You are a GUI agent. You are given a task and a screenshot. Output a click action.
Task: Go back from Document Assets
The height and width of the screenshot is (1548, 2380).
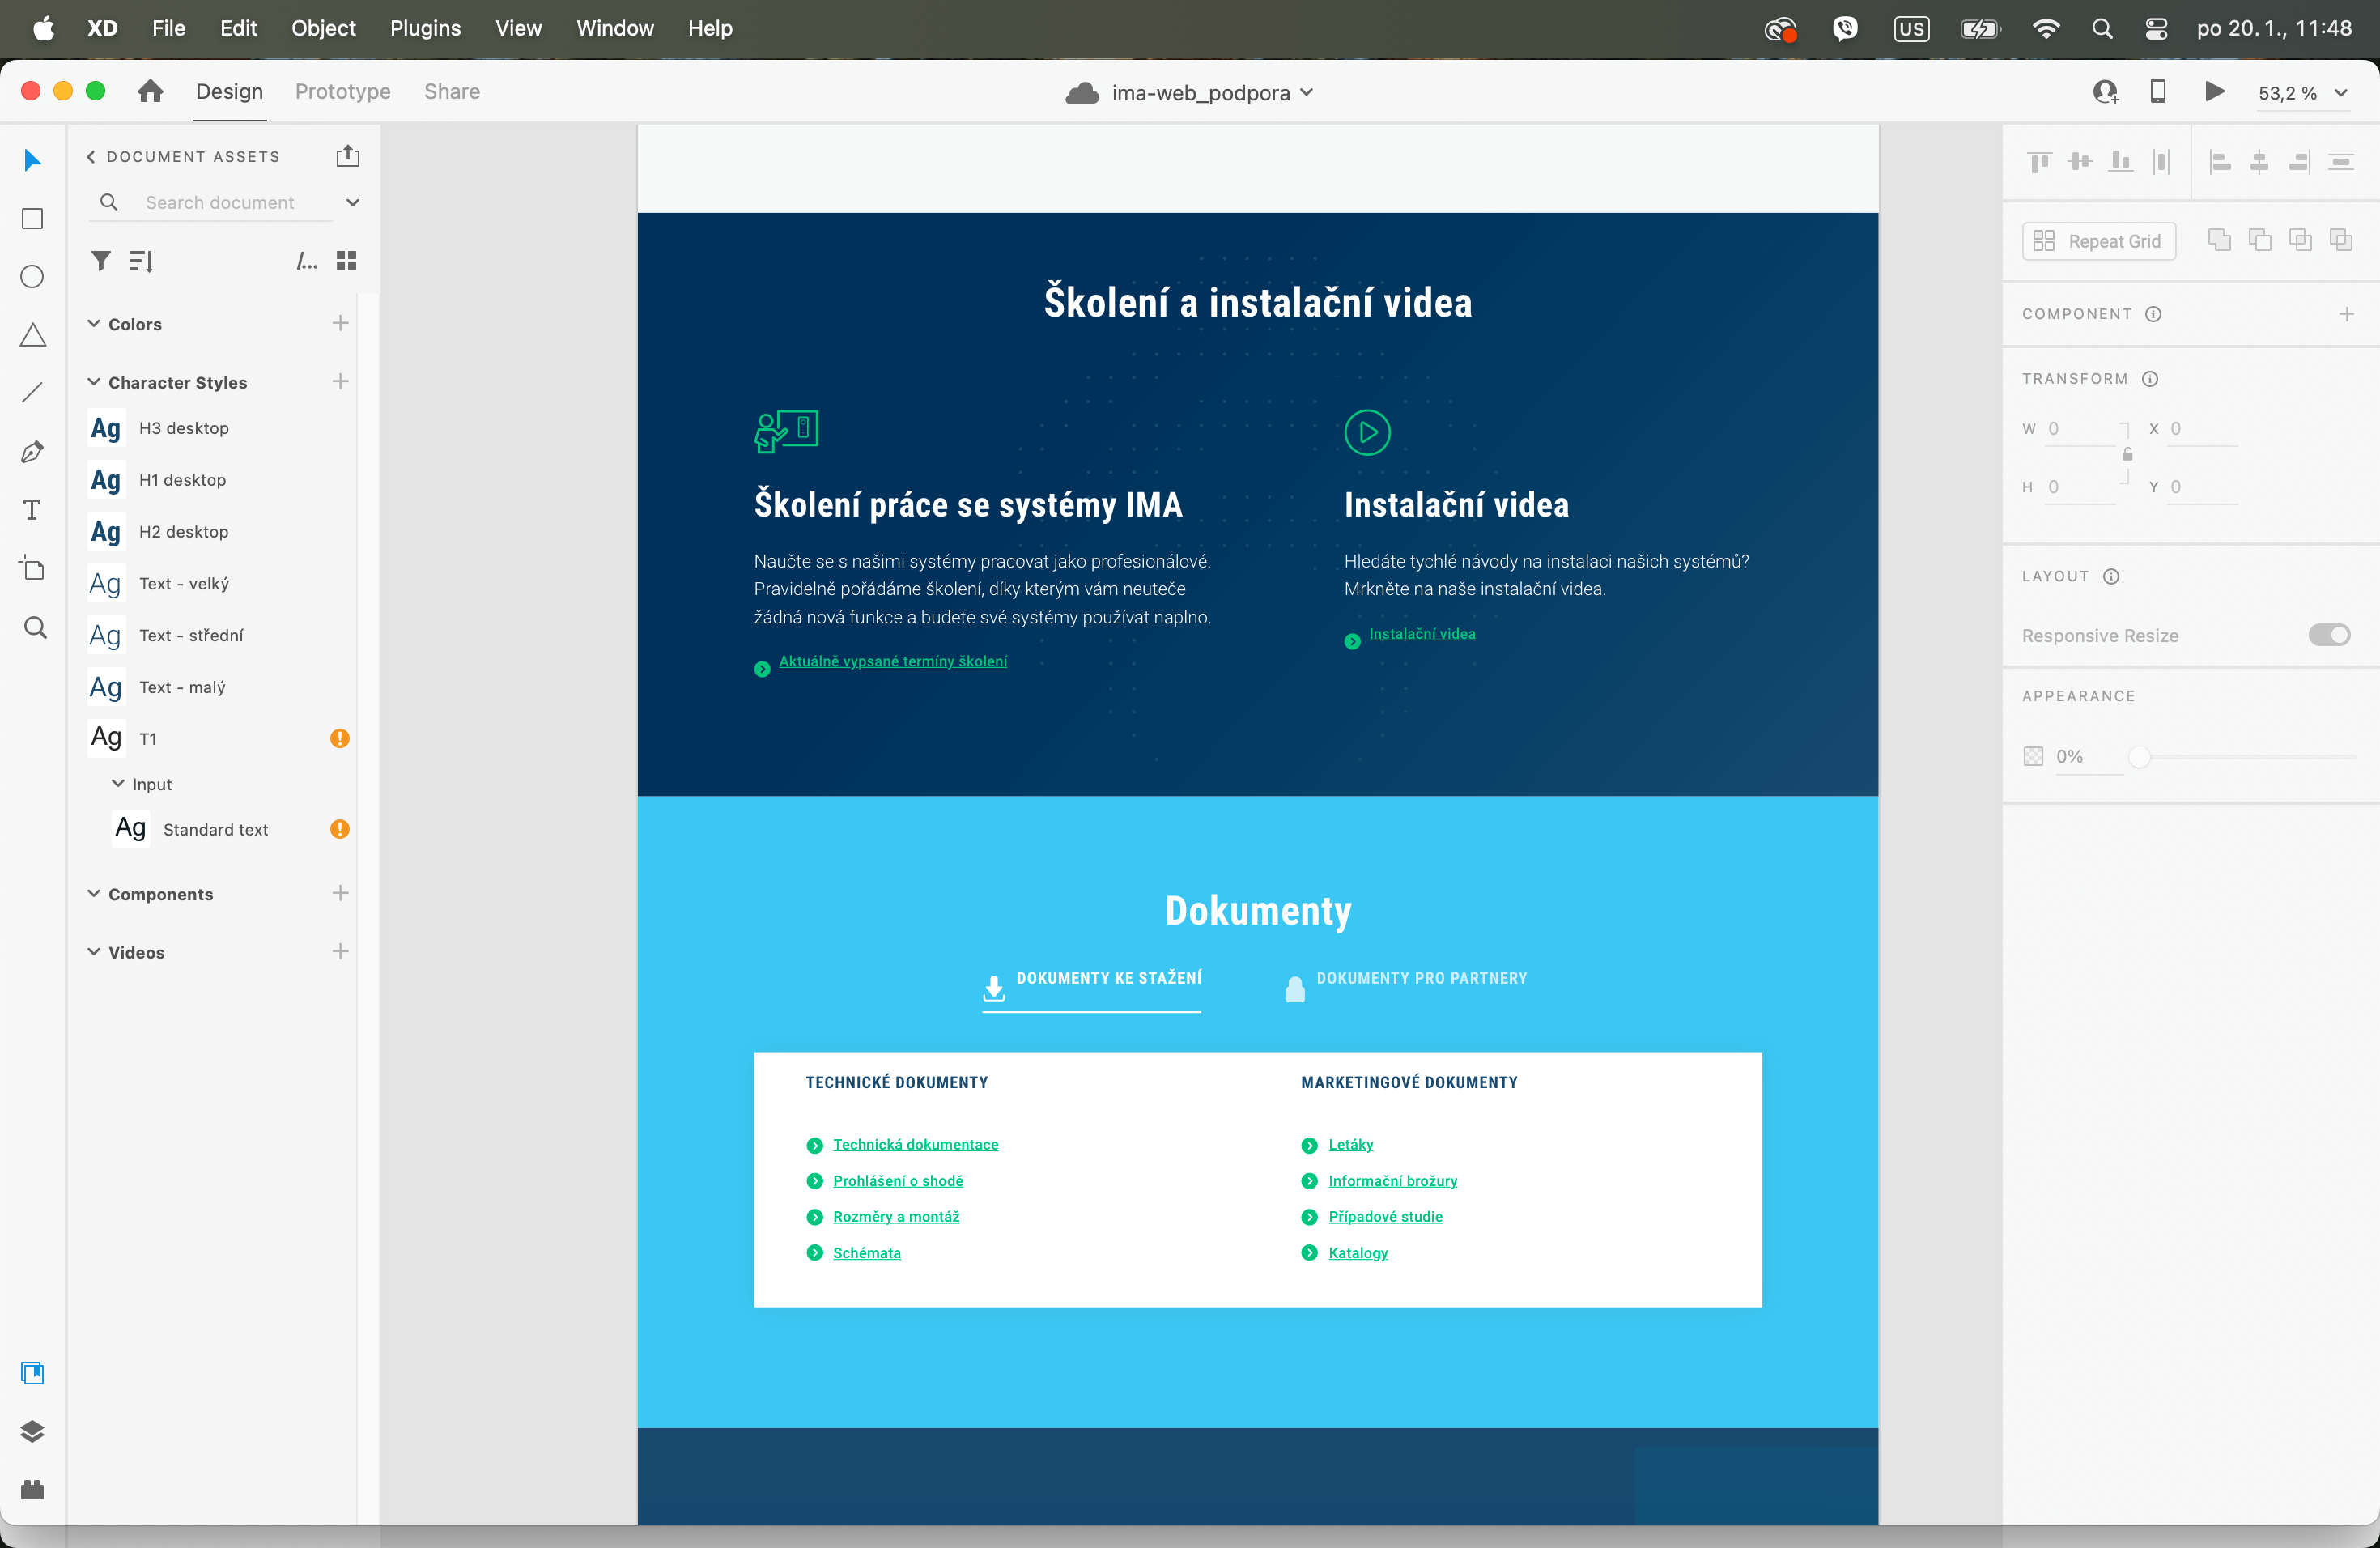pos(91,157)
